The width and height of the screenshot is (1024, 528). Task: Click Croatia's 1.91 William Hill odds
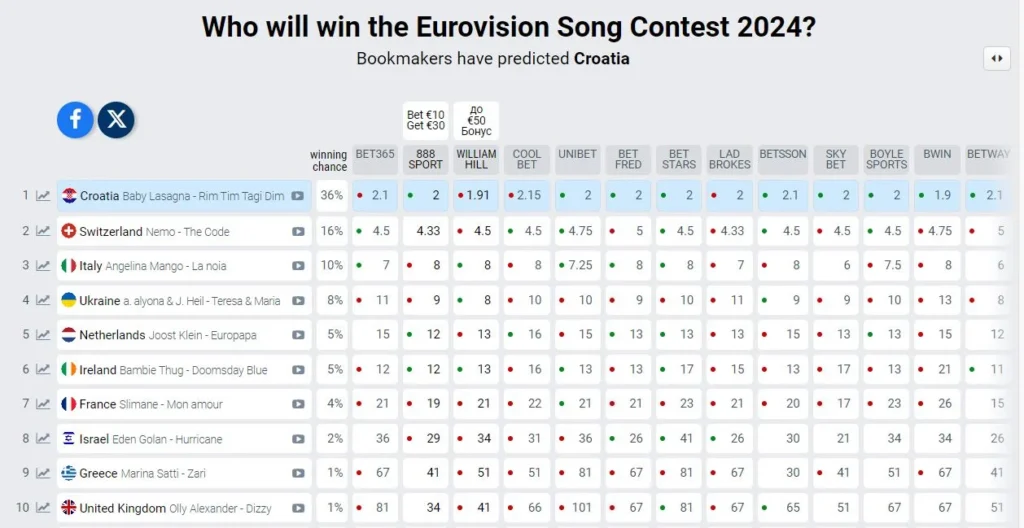point(476,195)
